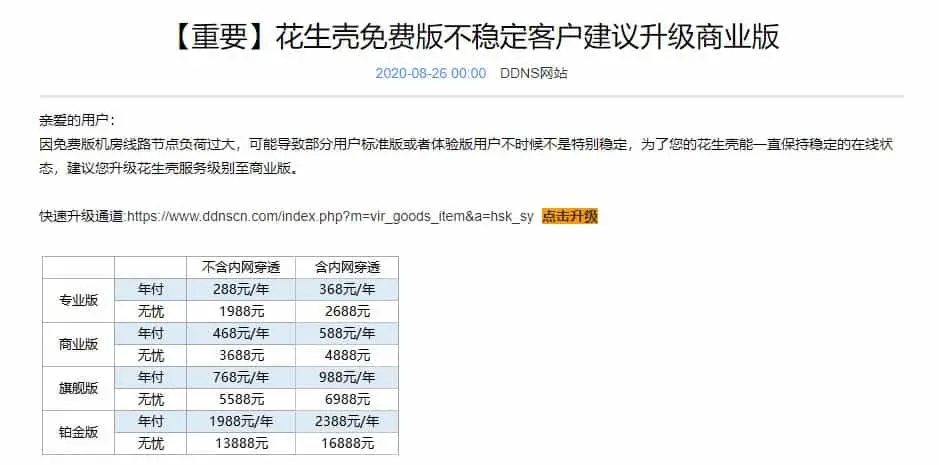Click the 368元/年 price cell
939x465 pixels.
[347, 289]
